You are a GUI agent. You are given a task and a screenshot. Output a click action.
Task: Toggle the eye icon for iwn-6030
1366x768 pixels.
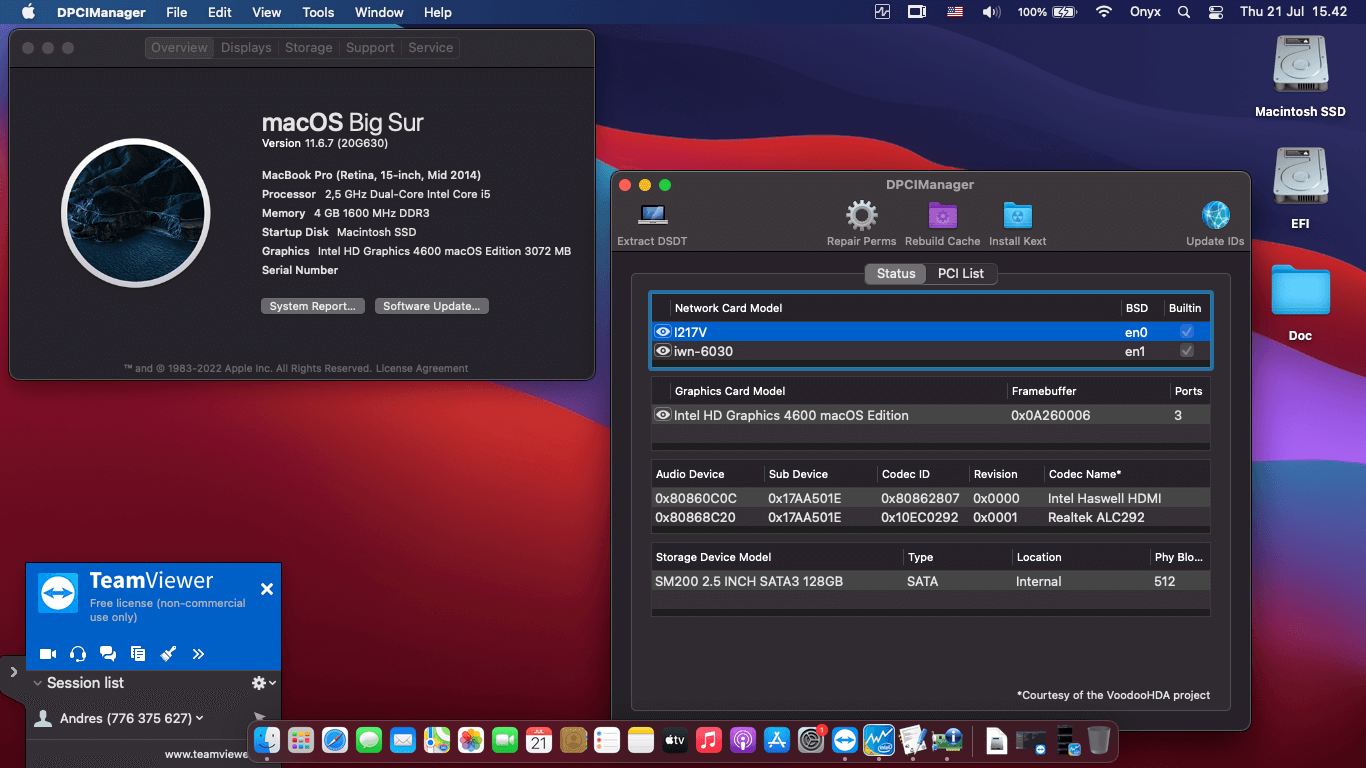[x=662, y=351]
